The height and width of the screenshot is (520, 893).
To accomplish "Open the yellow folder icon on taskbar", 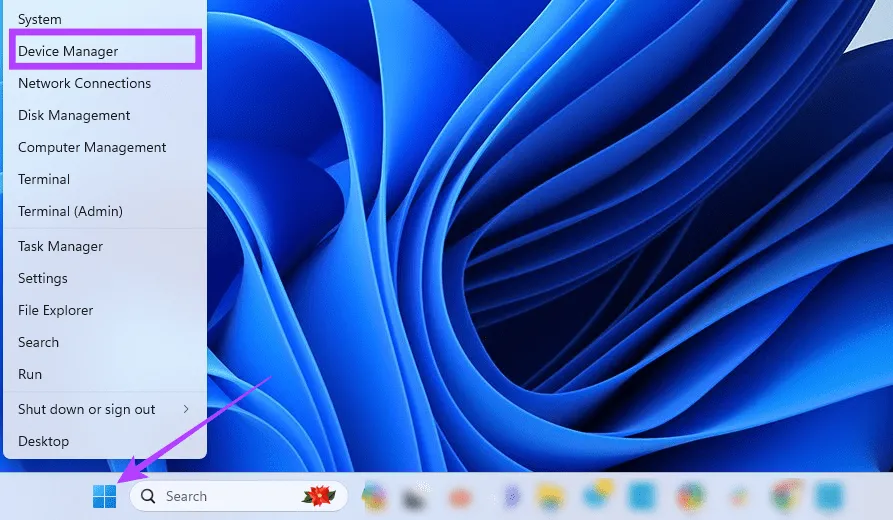I will click(x=551, y=496).
